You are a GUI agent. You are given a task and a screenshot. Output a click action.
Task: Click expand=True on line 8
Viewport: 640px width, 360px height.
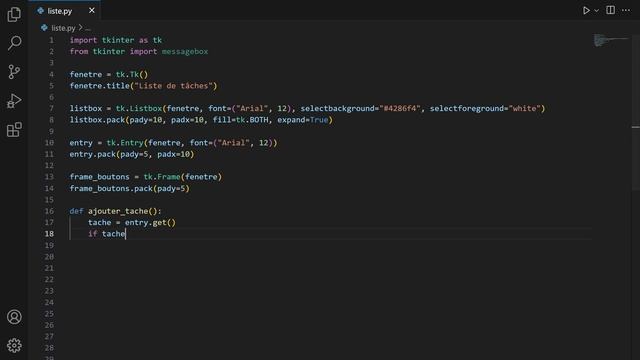point(303,120)
